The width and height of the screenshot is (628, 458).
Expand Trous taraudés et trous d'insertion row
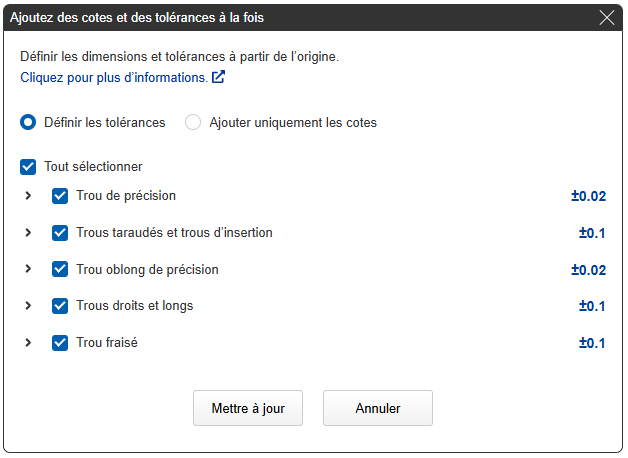[x=29, y=233]
